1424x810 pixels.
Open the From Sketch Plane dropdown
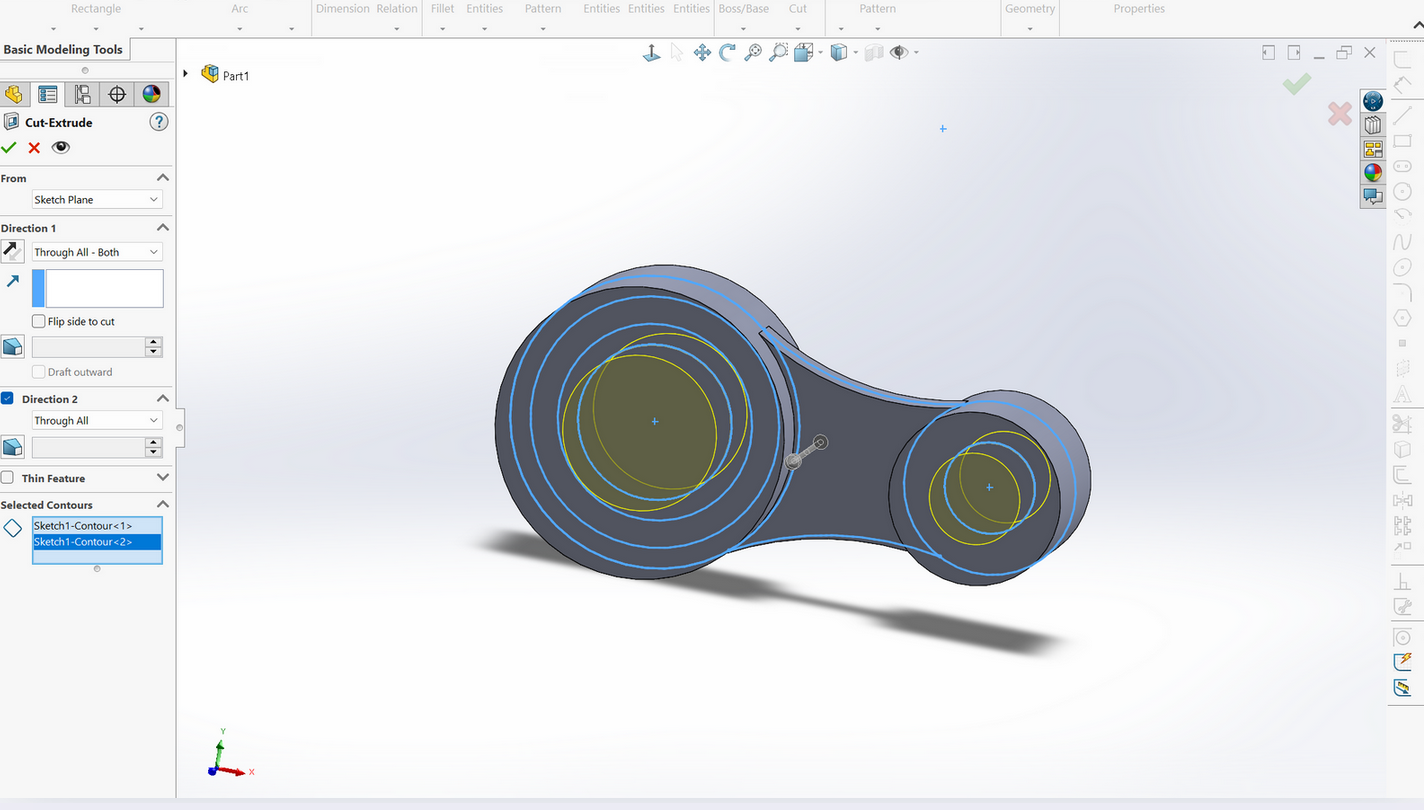[x=97, y=200]
